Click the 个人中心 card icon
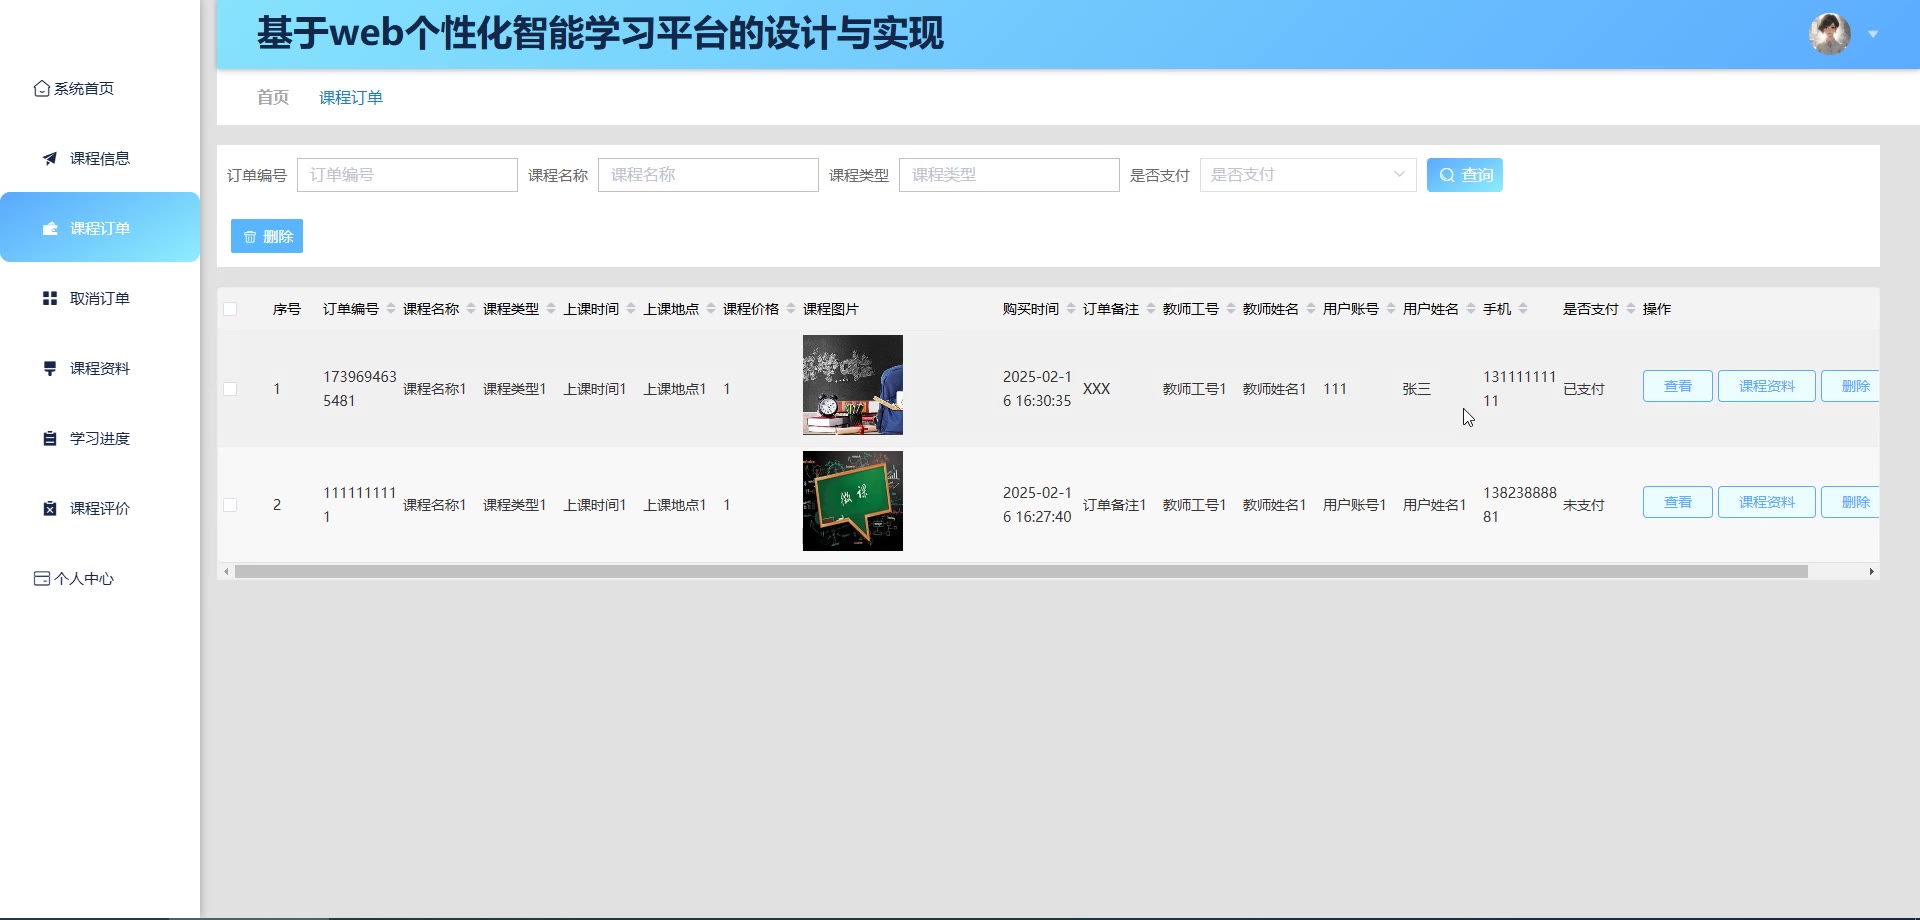The height and width of the screenshot is (920, 1920). click(41, 579)
